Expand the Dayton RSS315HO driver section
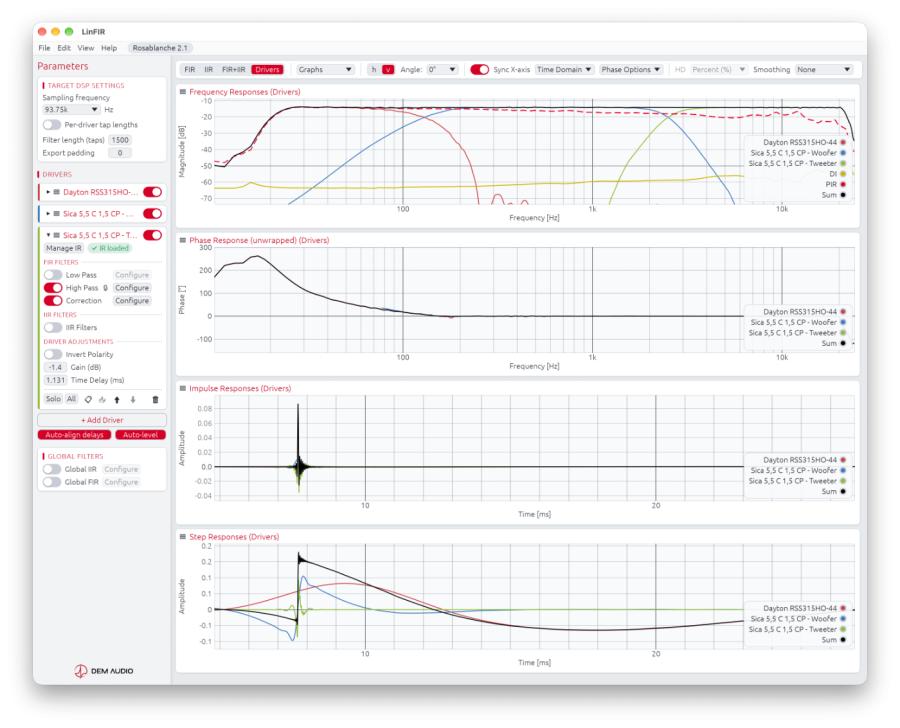This screenshot has width=900, height=728. pos(48,192)
